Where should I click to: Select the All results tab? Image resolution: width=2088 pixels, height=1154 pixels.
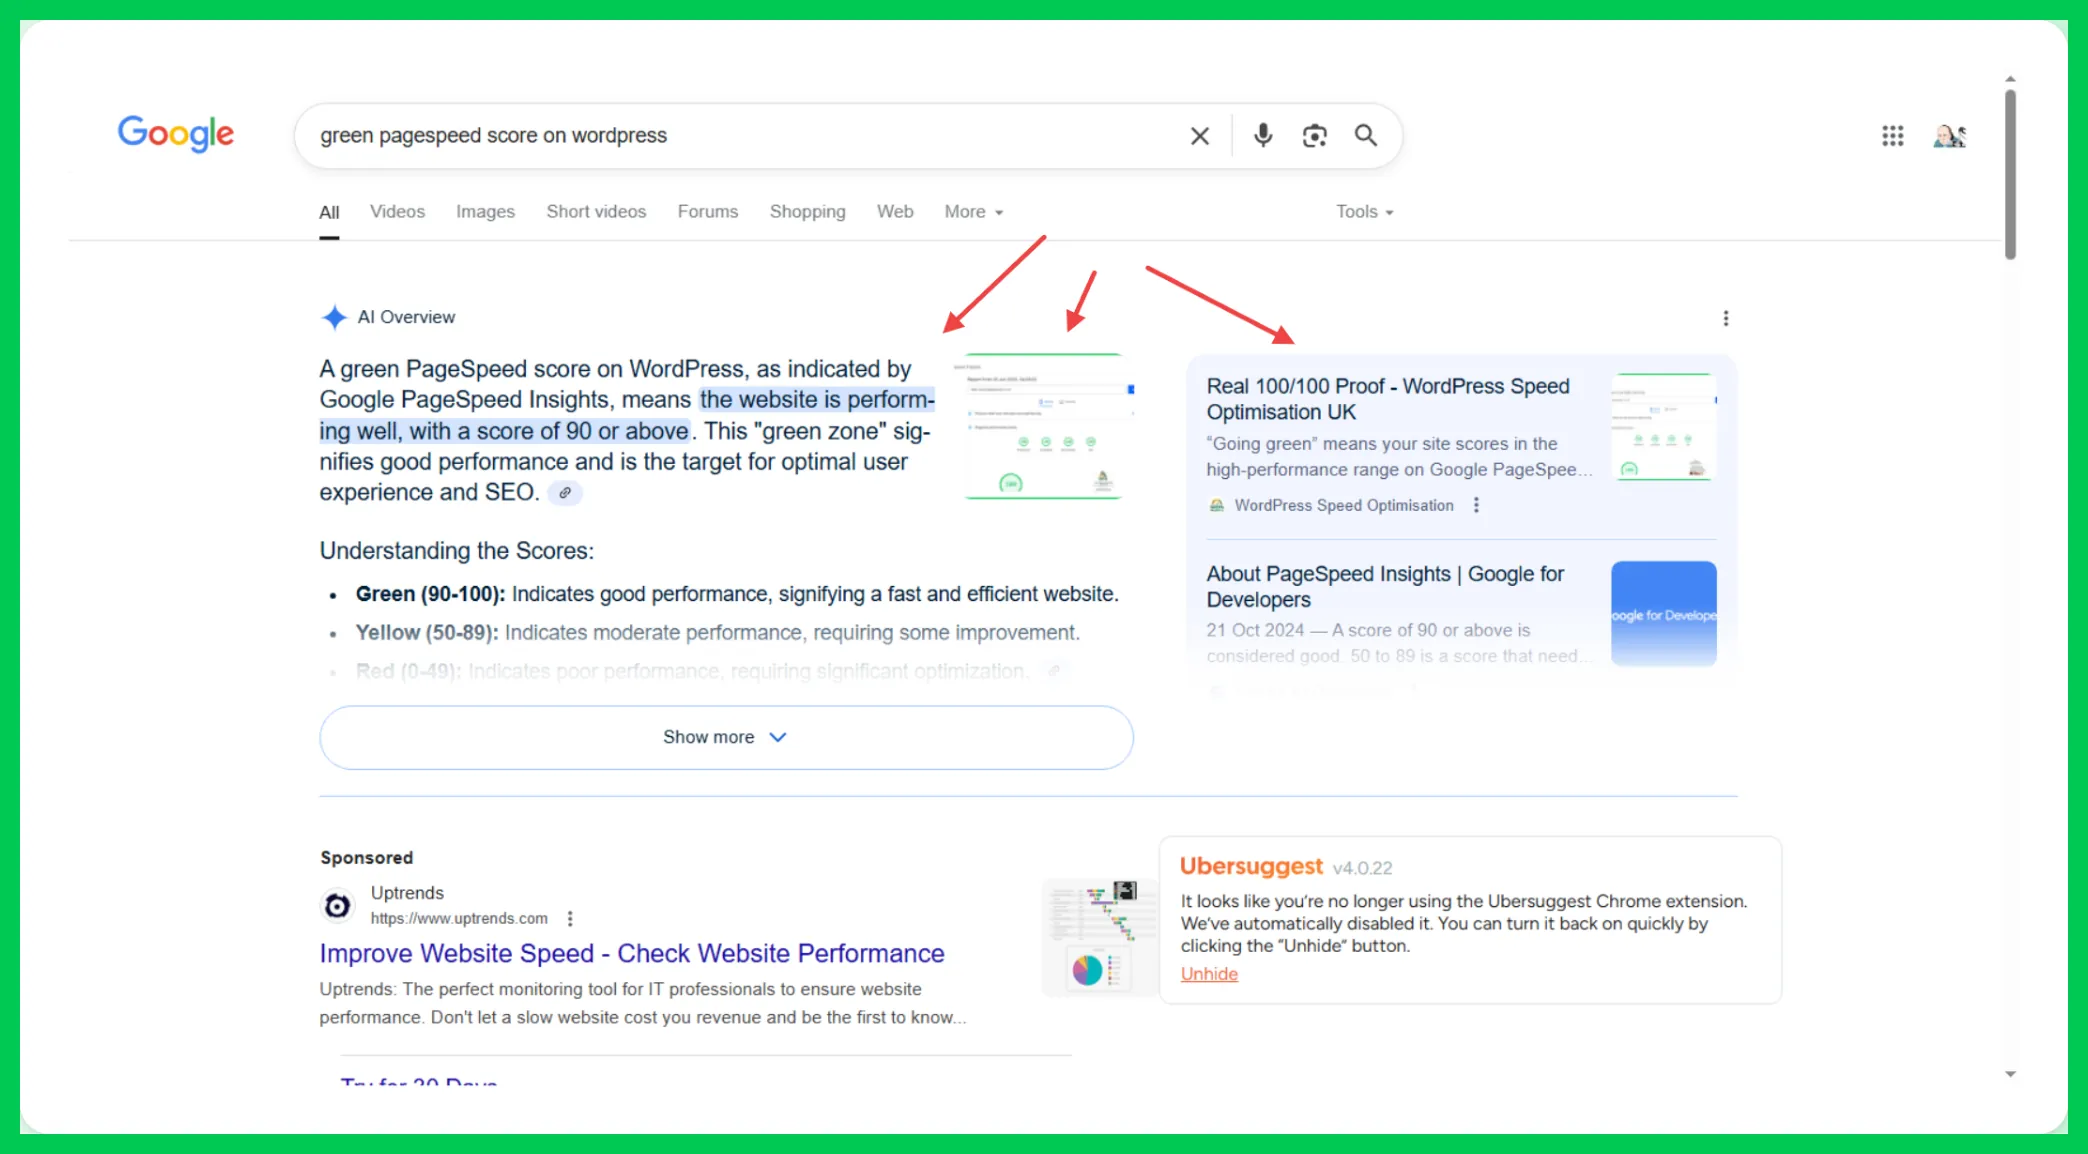click(329, 212)
